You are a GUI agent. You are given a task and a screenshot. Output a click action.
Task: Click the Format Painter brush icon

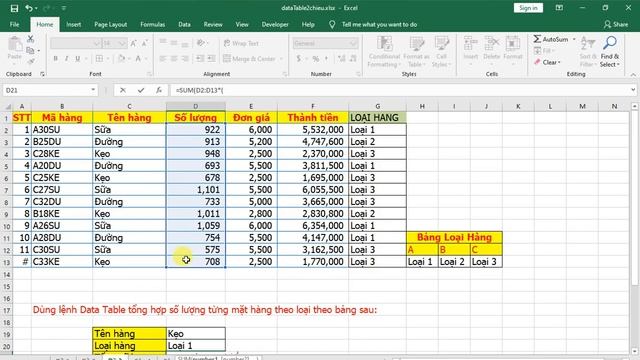pos(31,61)
